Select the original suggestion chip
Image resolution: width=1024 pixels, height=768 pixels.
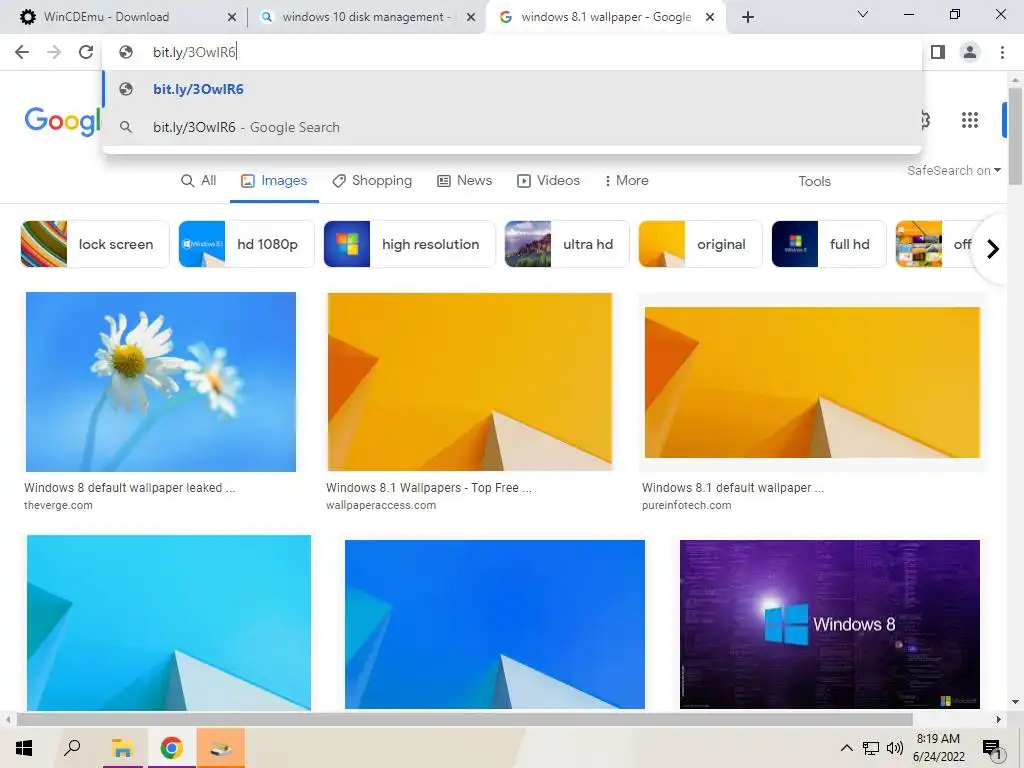click(x=700, y=244)
